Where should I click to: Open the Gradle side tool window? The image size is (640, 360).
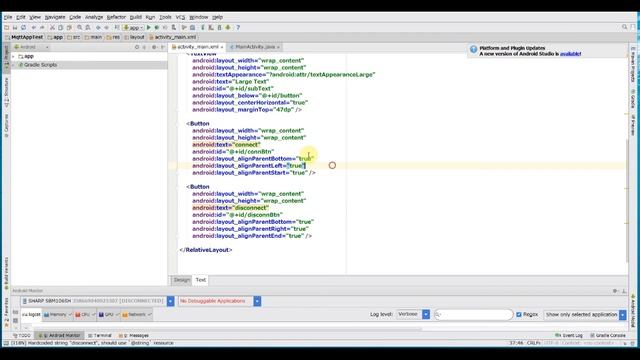click(x=633, y=98)
